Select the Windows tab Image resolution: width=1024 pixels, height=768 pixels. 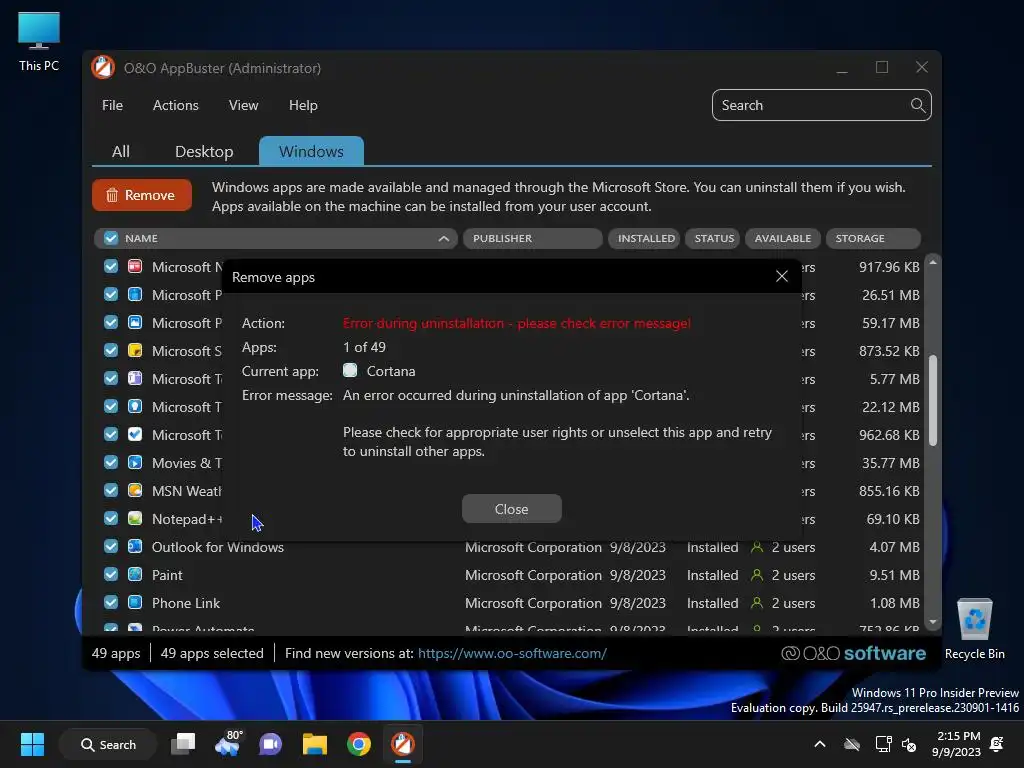pyautogui.click(x=311, y=152)
